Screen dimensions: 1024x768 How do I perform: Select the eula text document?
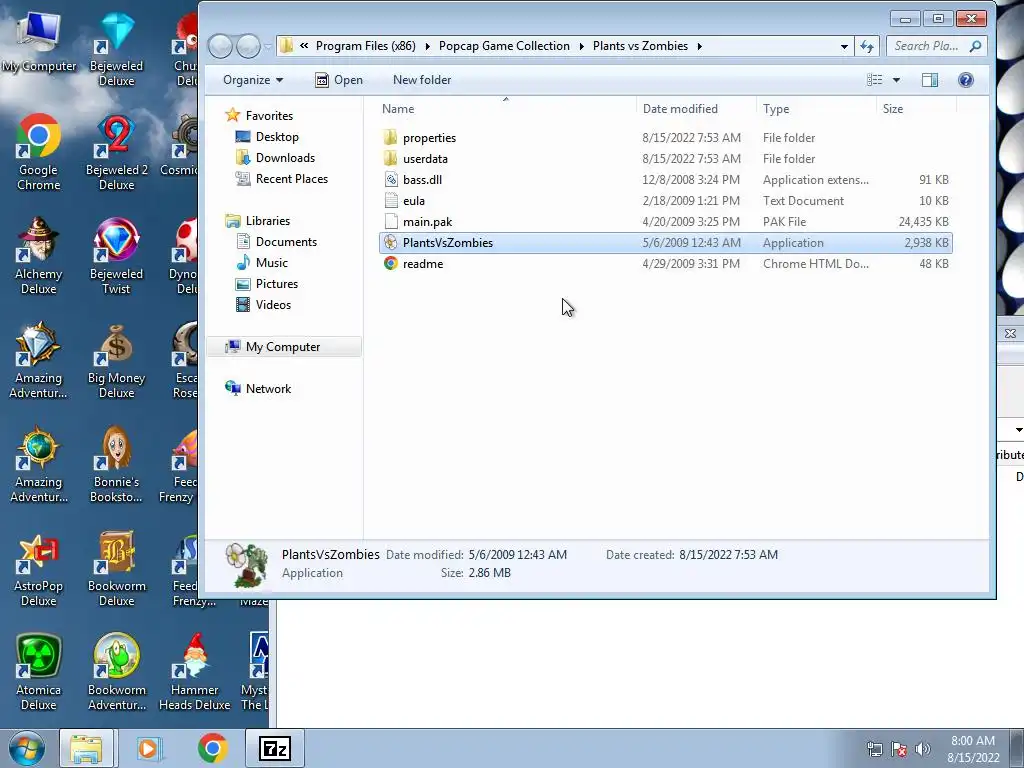(665, 201)
